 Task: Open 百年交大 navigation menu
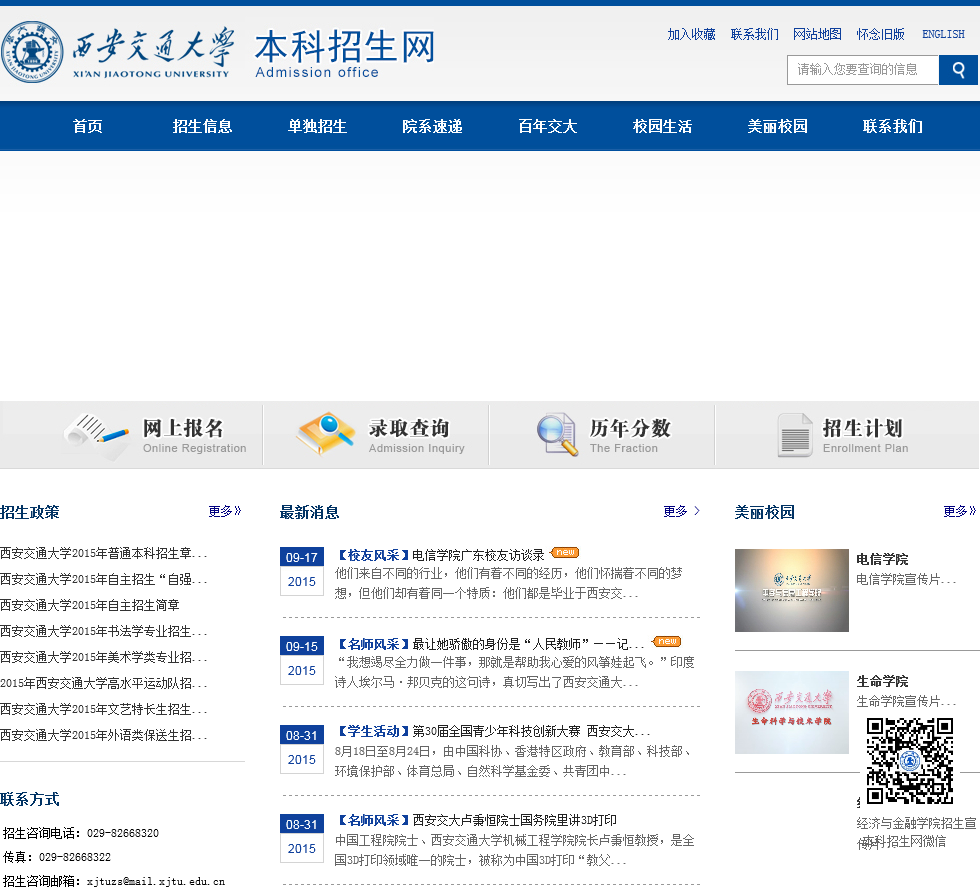coord(548,126)
